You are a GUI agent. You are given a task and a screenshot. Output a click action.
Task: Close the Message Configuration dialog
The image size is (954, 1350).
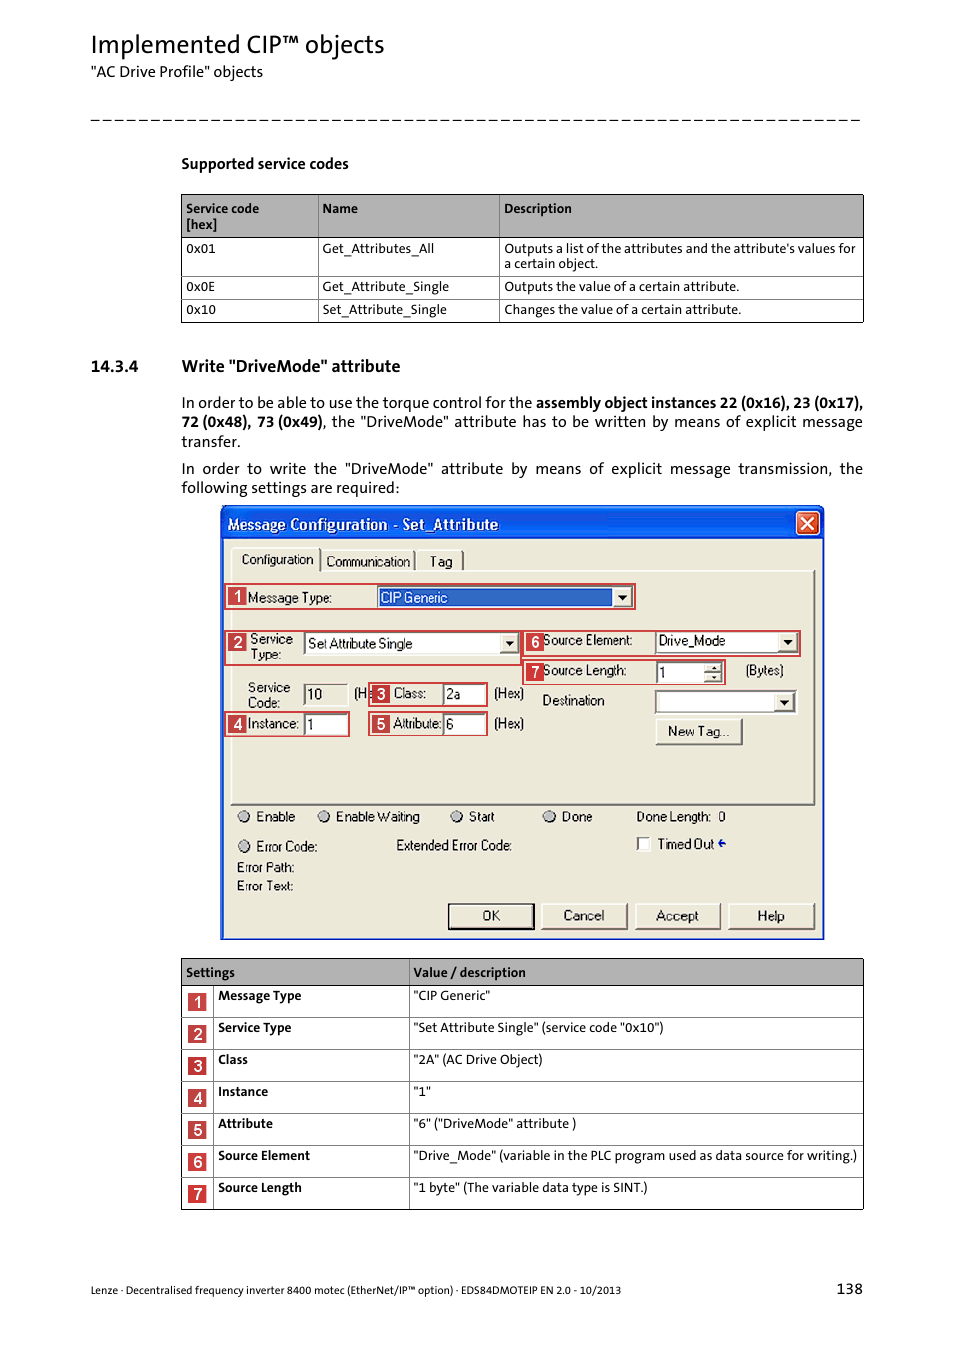pos(807,523)
